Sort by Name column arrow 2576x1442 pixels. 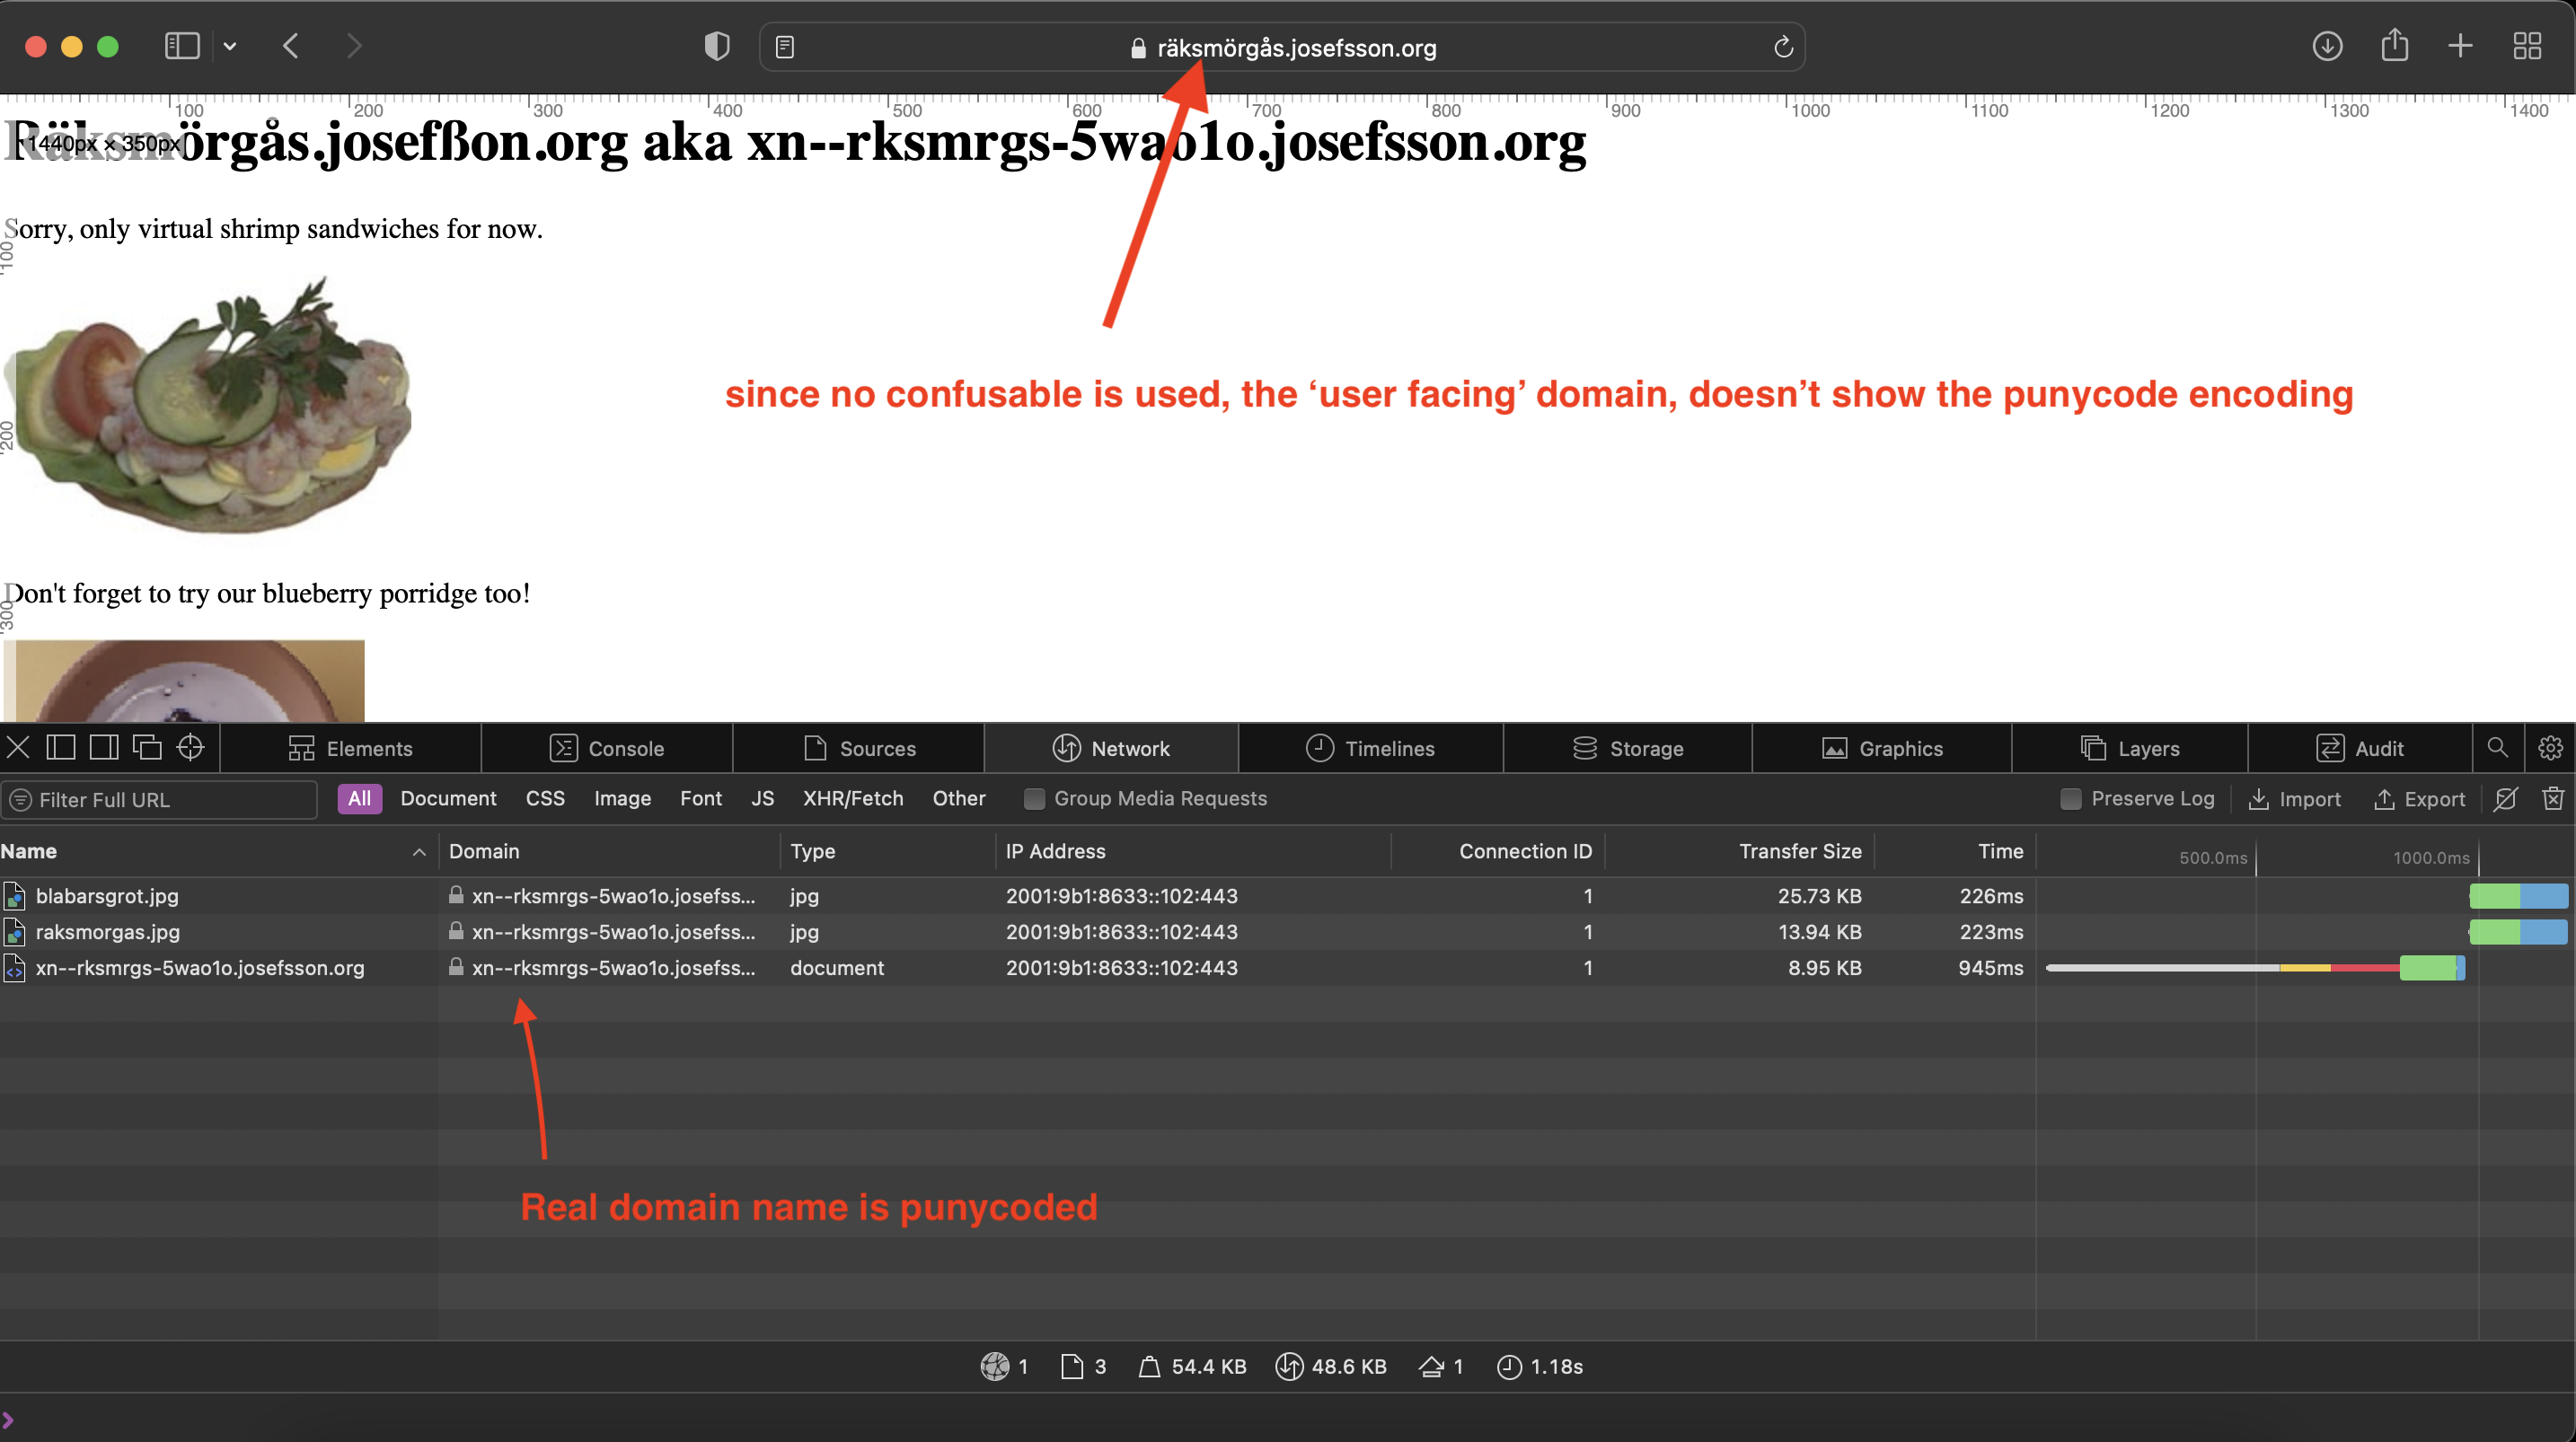tap(419, 852)
